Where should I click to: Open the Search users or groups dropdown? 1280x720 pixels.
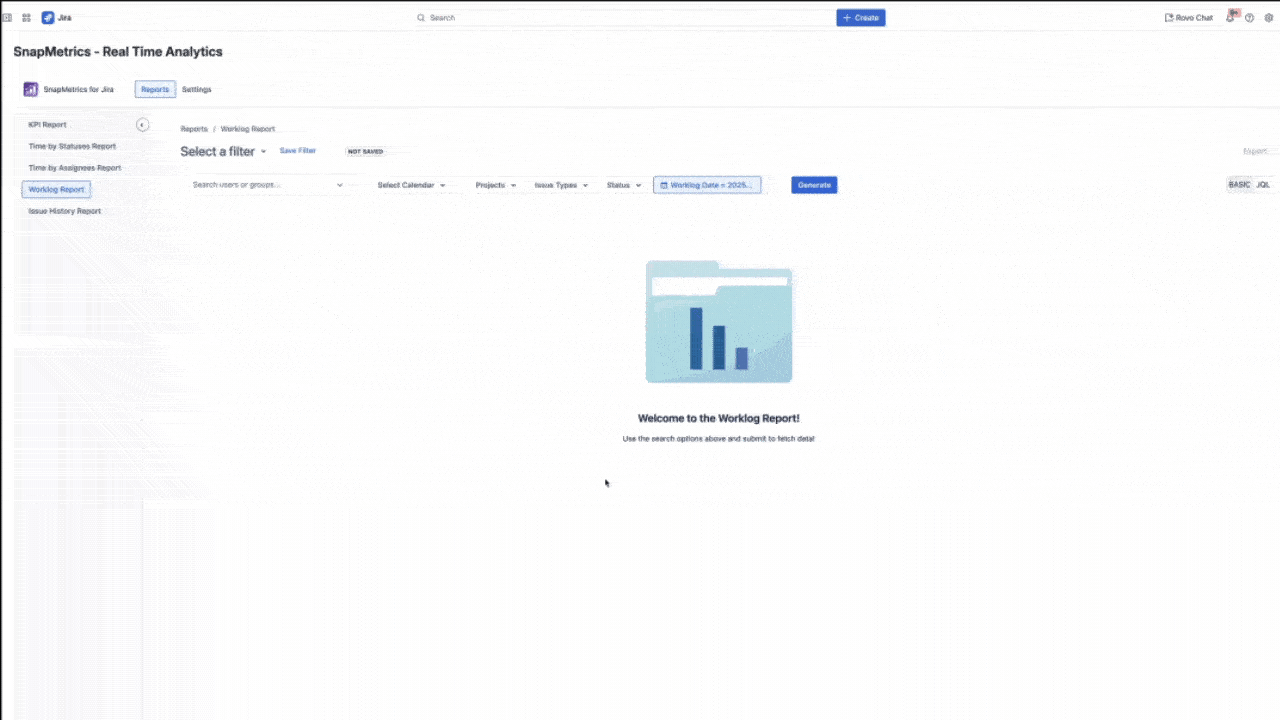coord(266,185)
